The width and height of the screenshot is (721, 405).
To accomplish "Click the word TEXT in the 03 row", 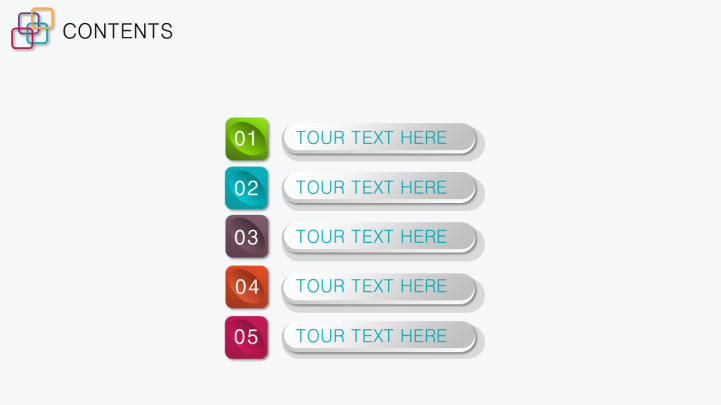I will click(372, 237).
